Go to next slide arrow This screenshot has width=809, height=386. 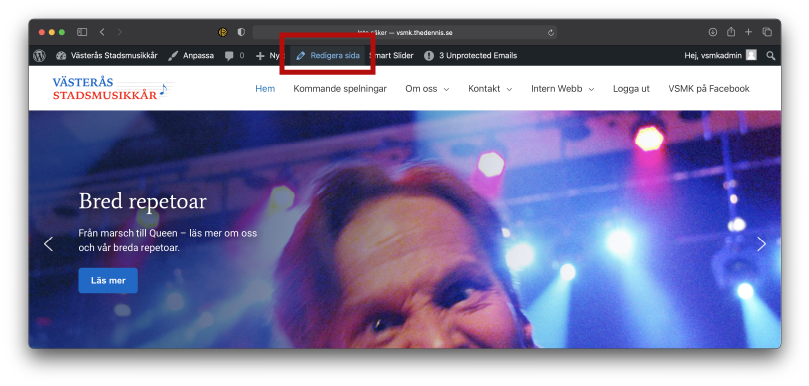[x=761, y=244]
